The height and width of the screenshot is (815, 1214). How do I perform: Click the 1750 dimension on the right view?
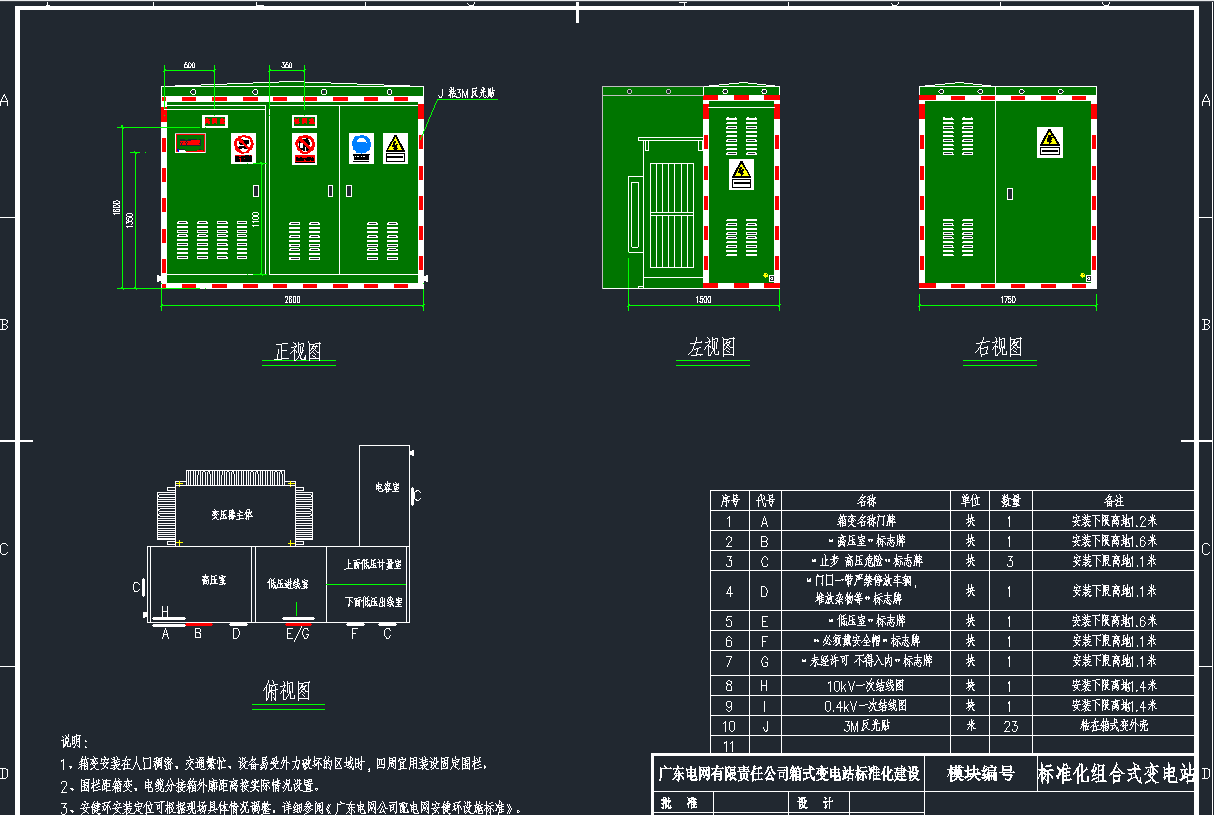[1007, 299]
